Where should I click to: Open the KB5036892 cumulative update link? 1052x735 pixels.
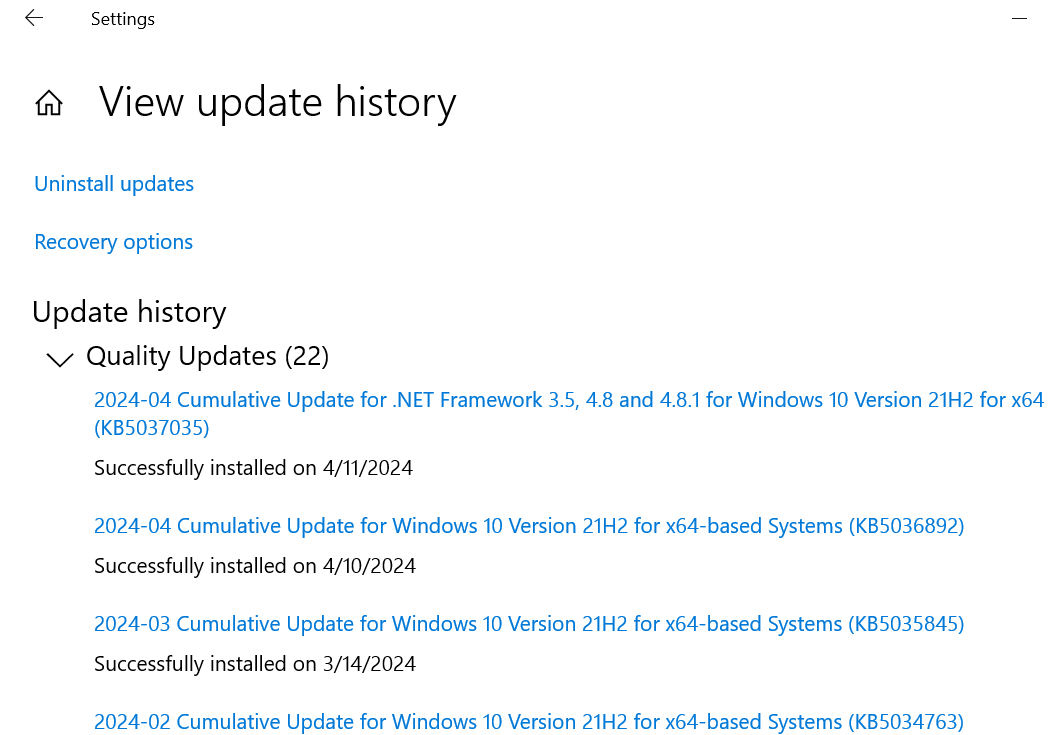click(x=529, y=526)
